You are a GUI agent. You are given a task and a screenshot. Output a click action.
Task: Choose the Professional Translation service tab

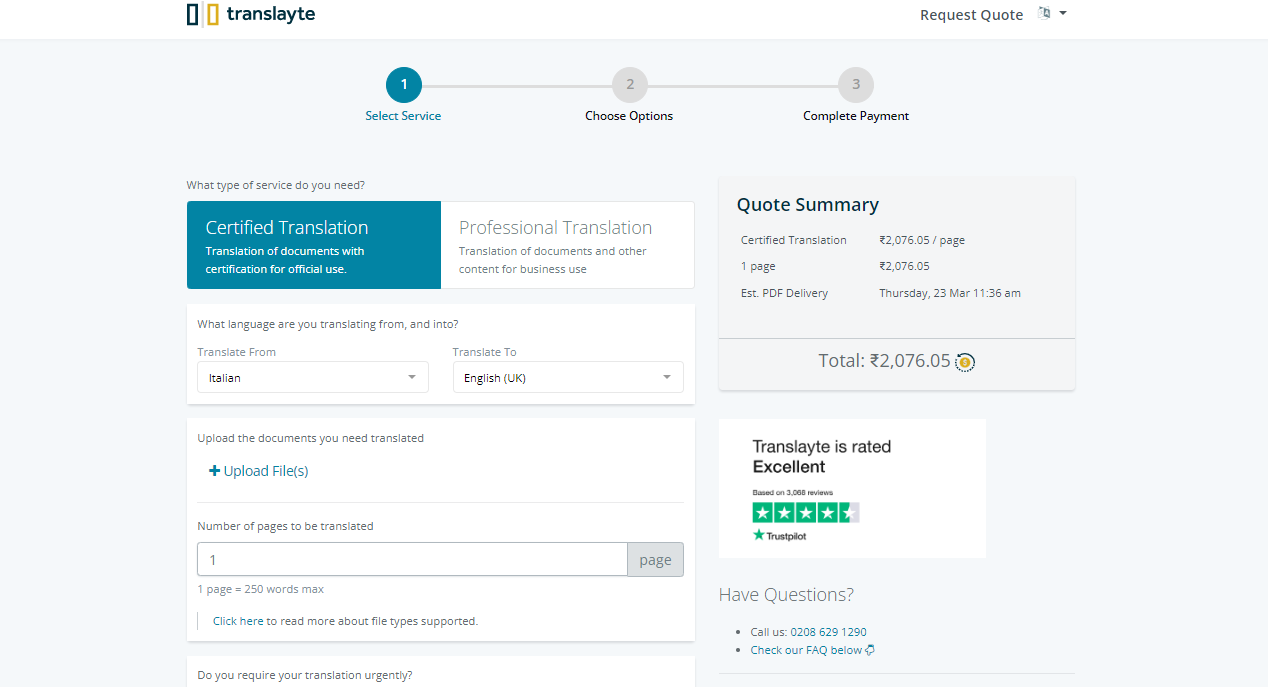point(567,245)
